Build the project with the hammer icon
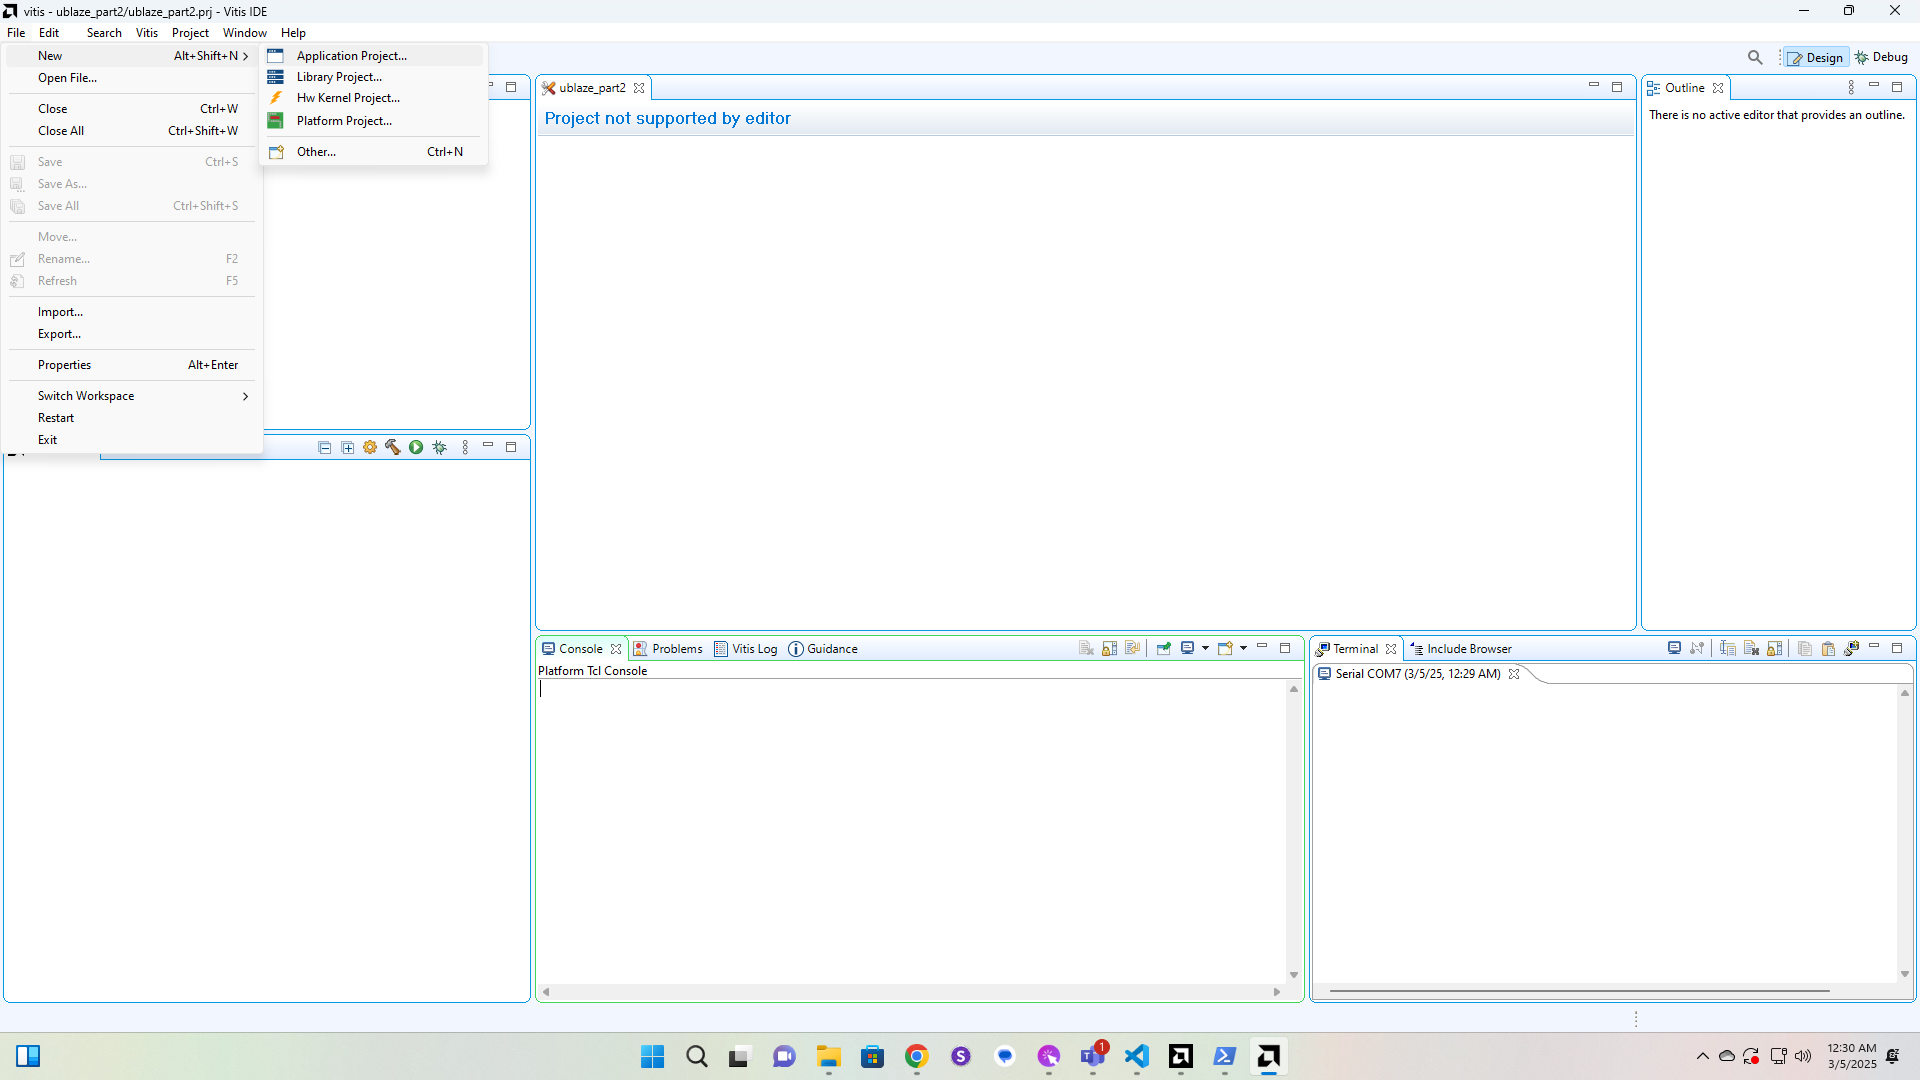Screen dimensions: 1920x1080 (x=391, y=447)
